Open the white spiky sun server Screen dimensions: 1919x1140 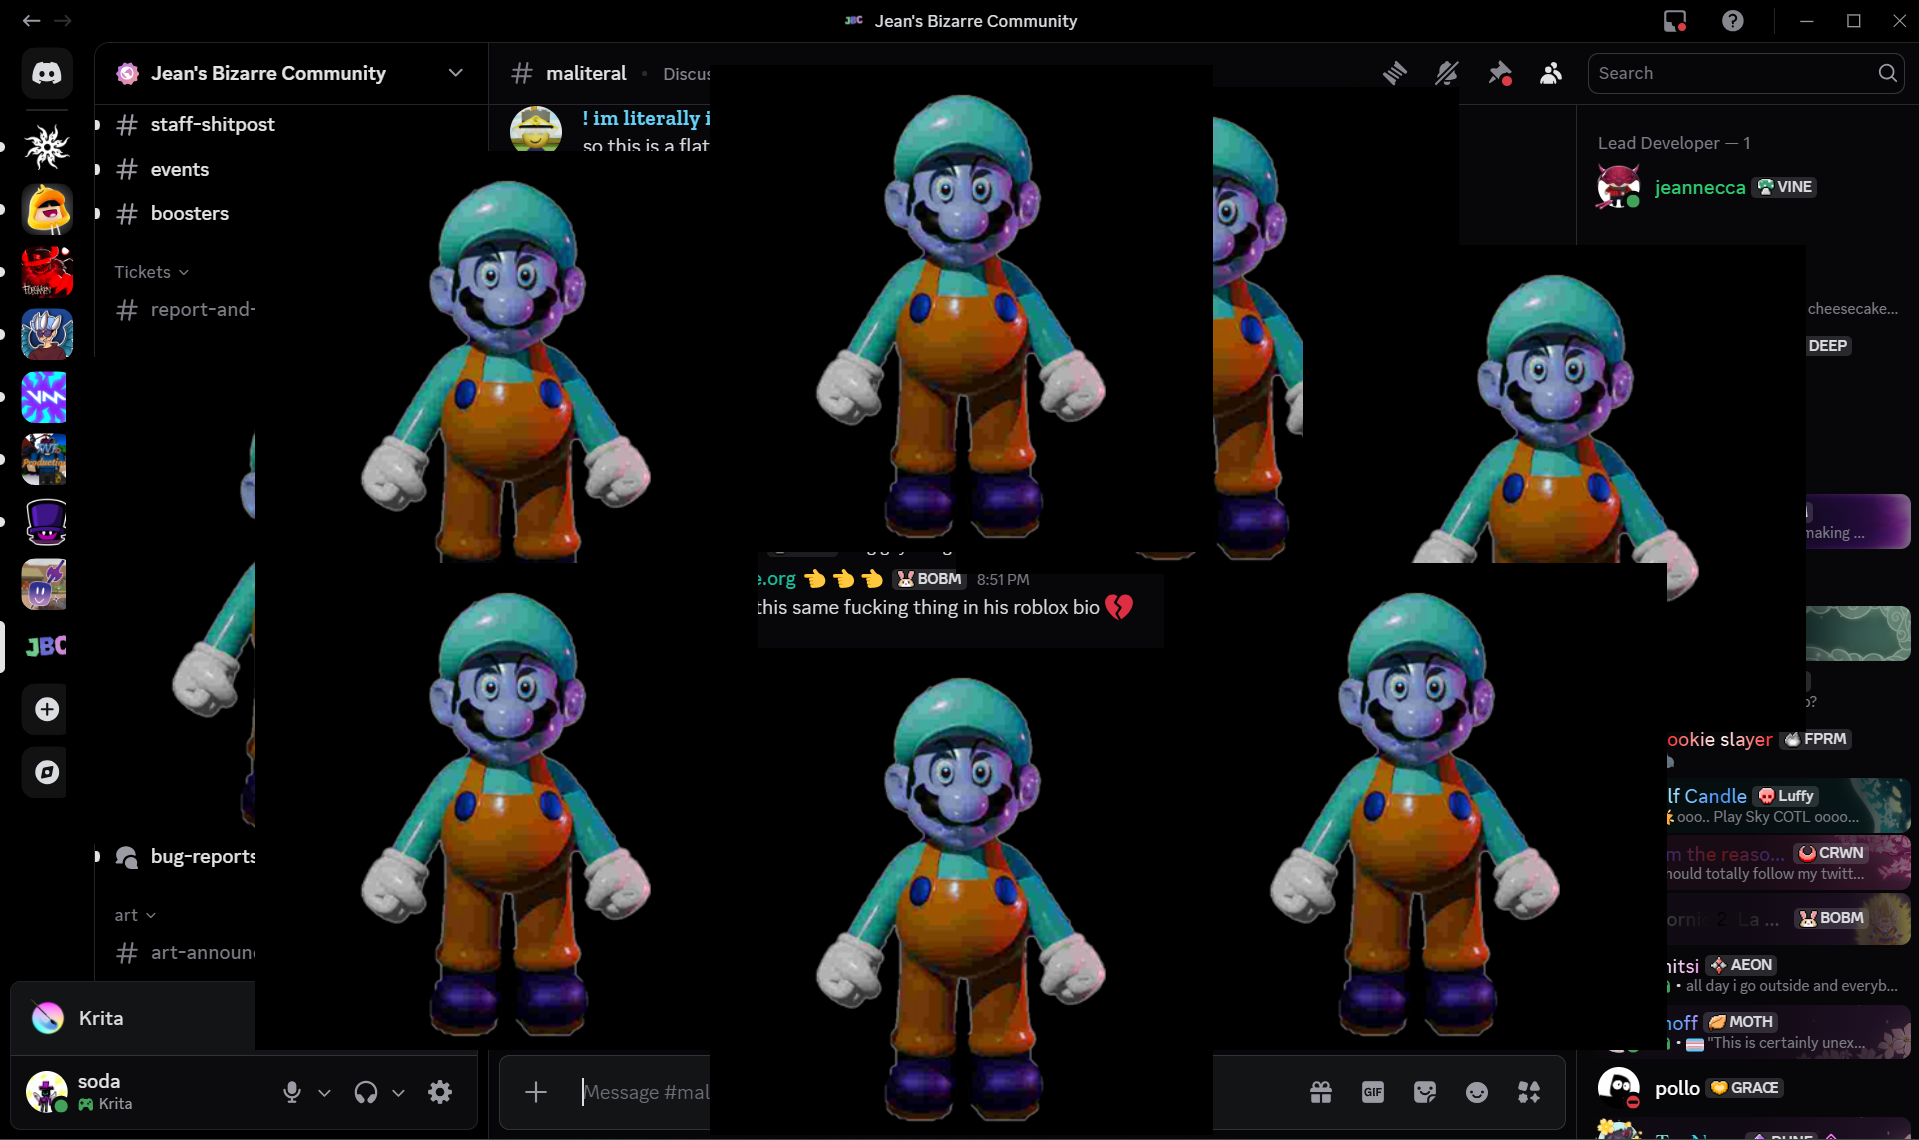pos(47,147)
